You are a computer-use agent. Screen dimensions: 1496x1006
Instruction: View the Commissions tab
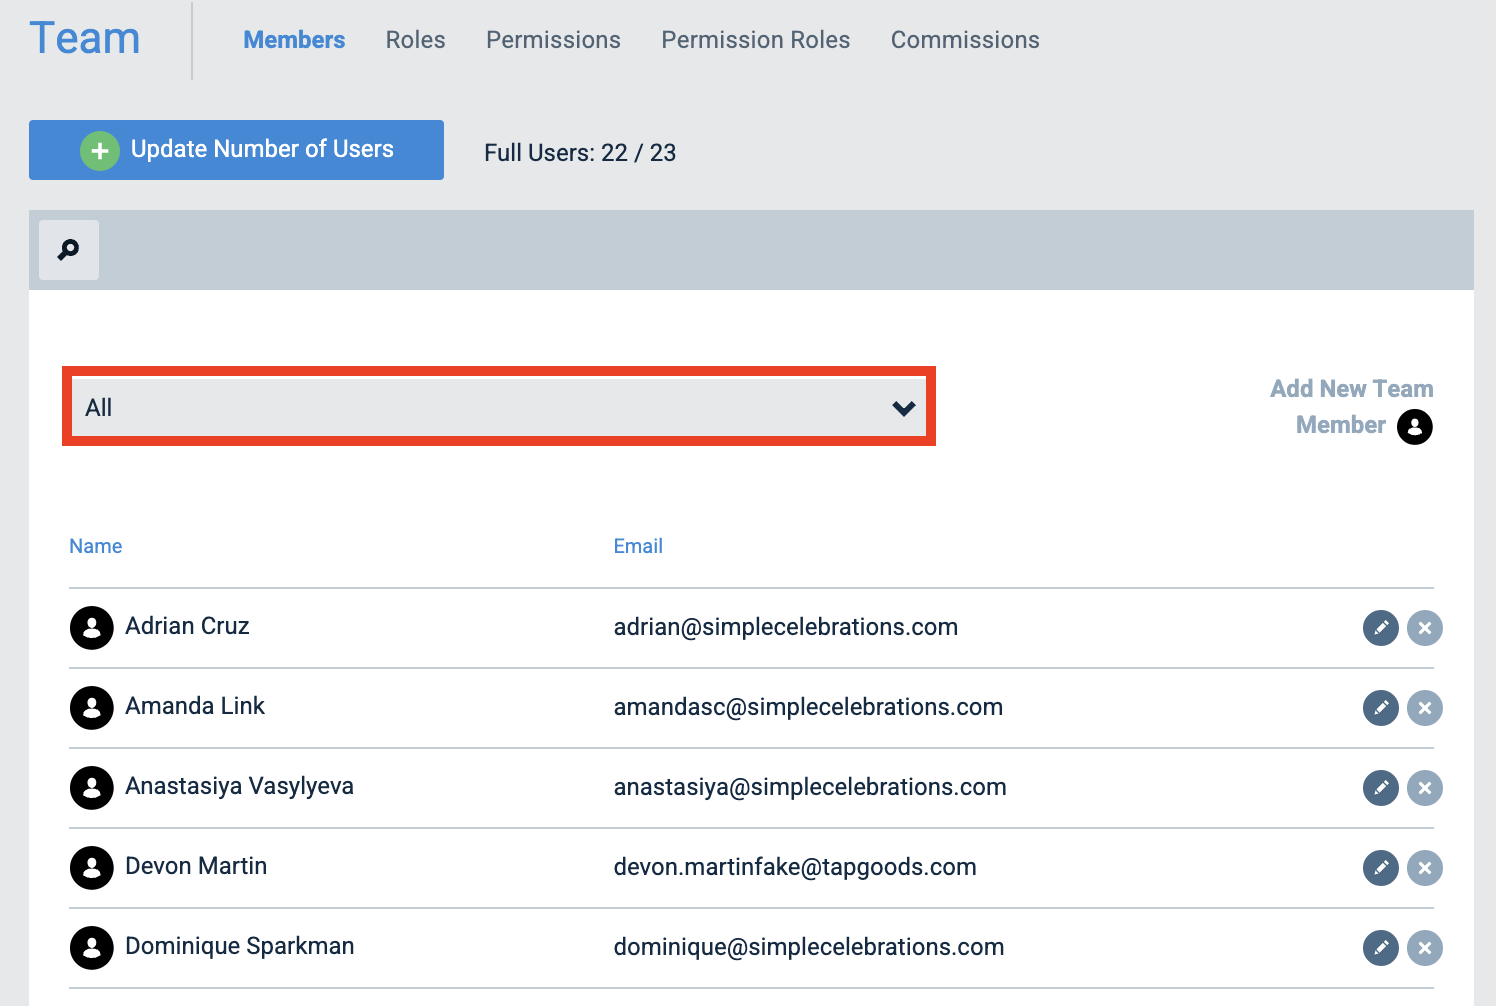pos(965,40)
